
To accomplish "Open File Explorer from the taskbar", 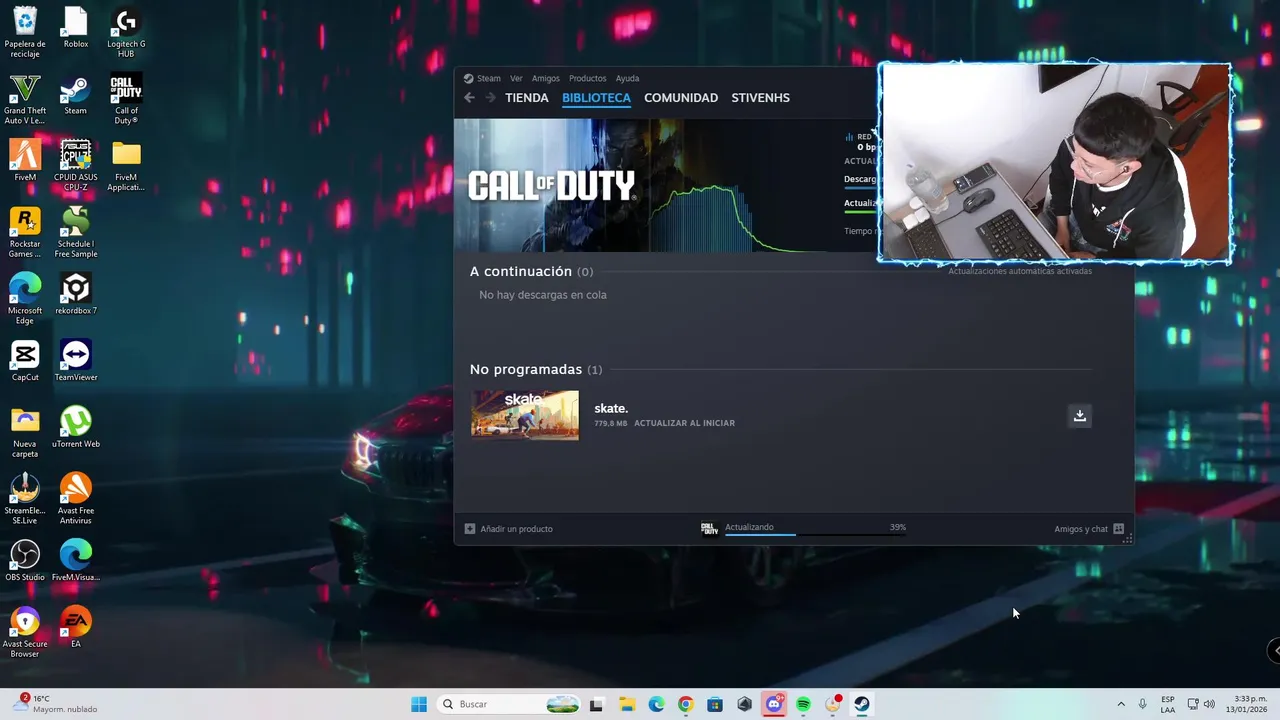I will 626,704.
